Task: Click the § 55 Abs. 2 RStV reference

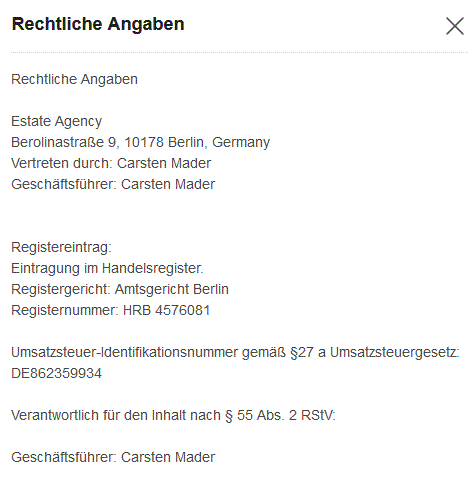Action: (x=280, y=415)
